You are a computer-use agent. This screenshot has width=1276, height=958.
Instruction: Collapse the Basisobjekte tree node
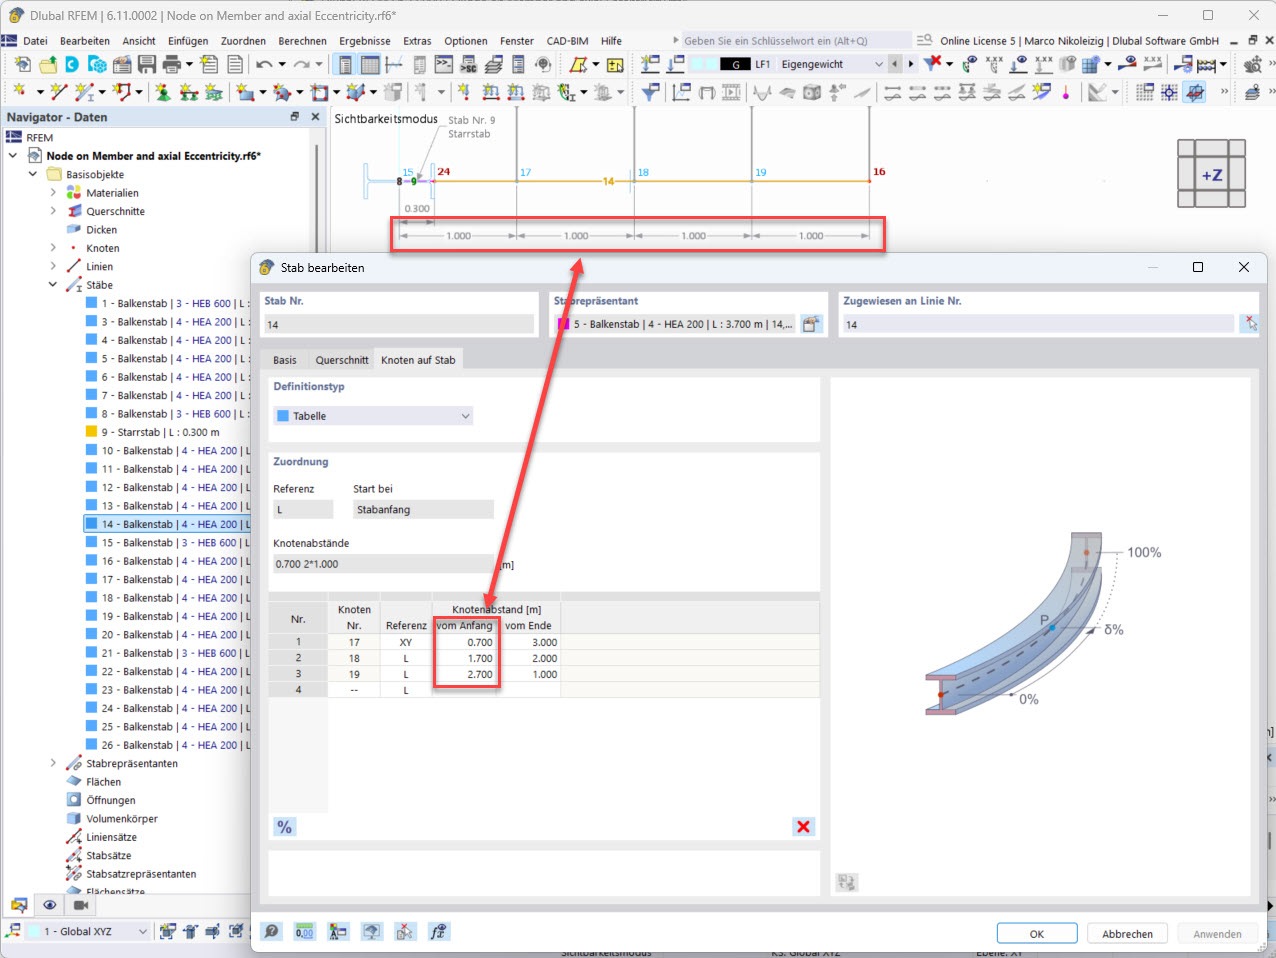pyautogui.click(x=33, y=174)
